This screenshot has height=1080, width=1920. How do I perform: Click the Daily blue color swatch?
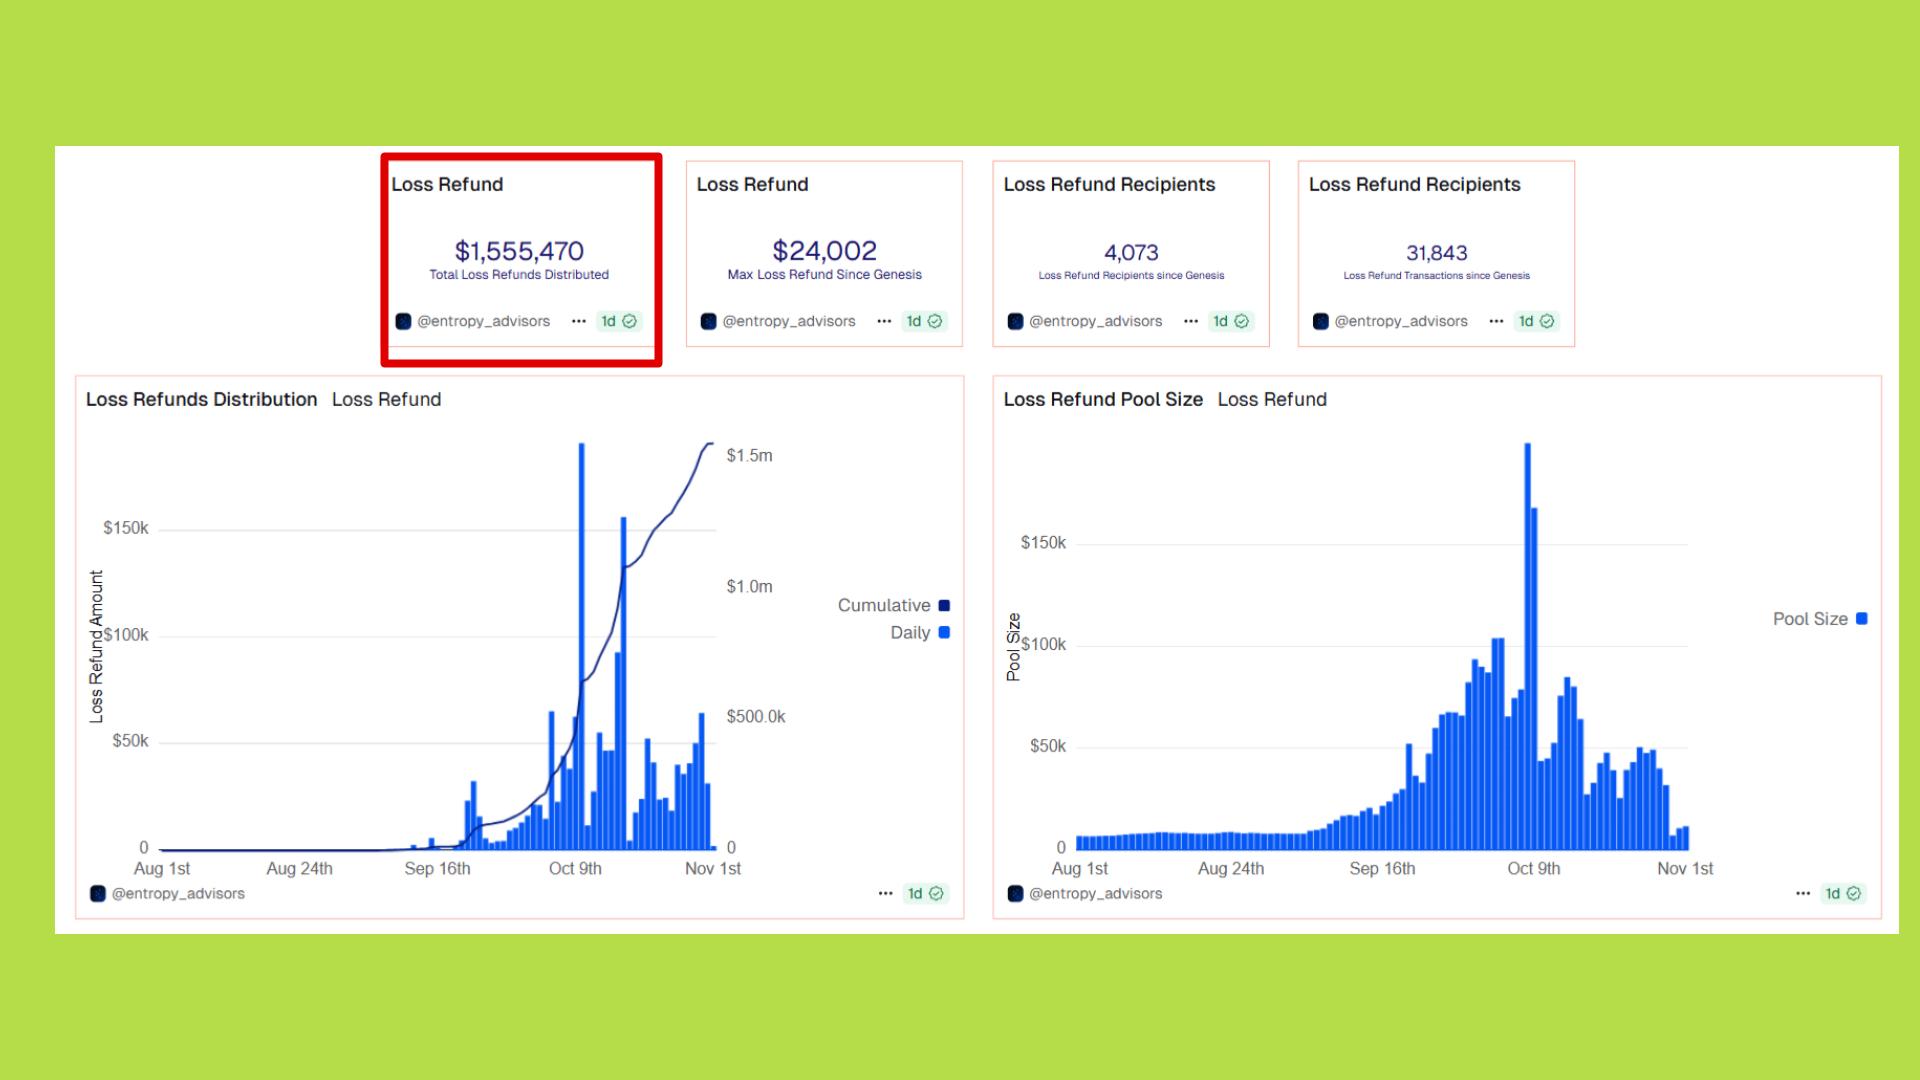(944, 632)
